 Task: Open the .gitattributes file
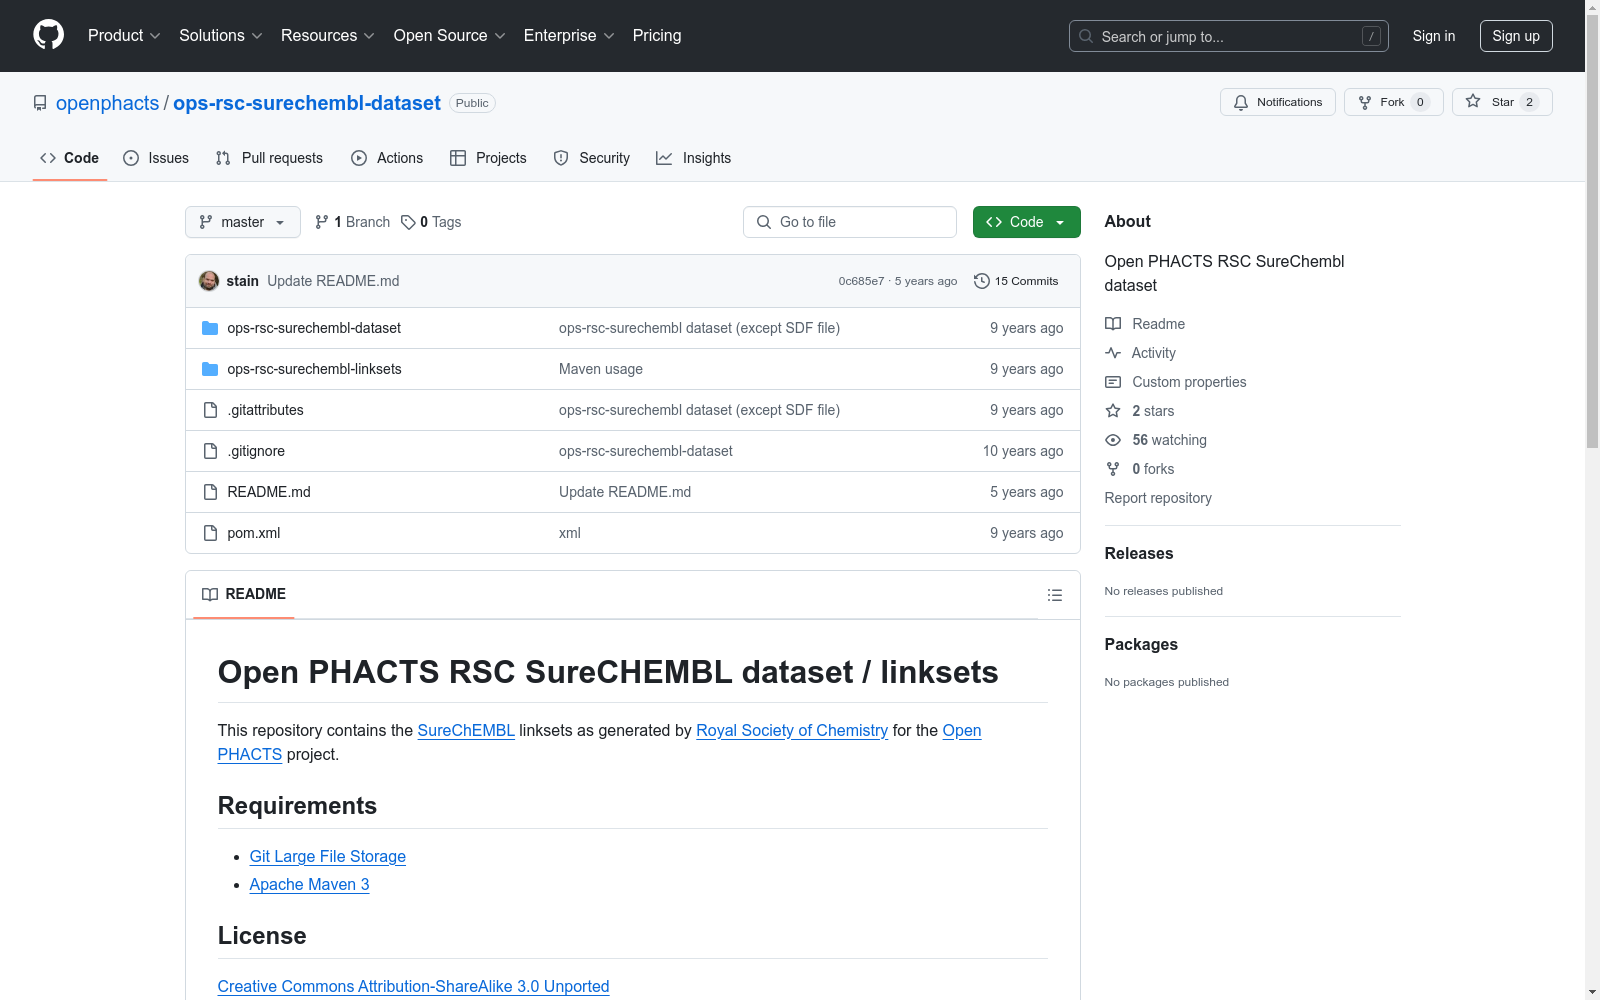[x=265, y=410]
